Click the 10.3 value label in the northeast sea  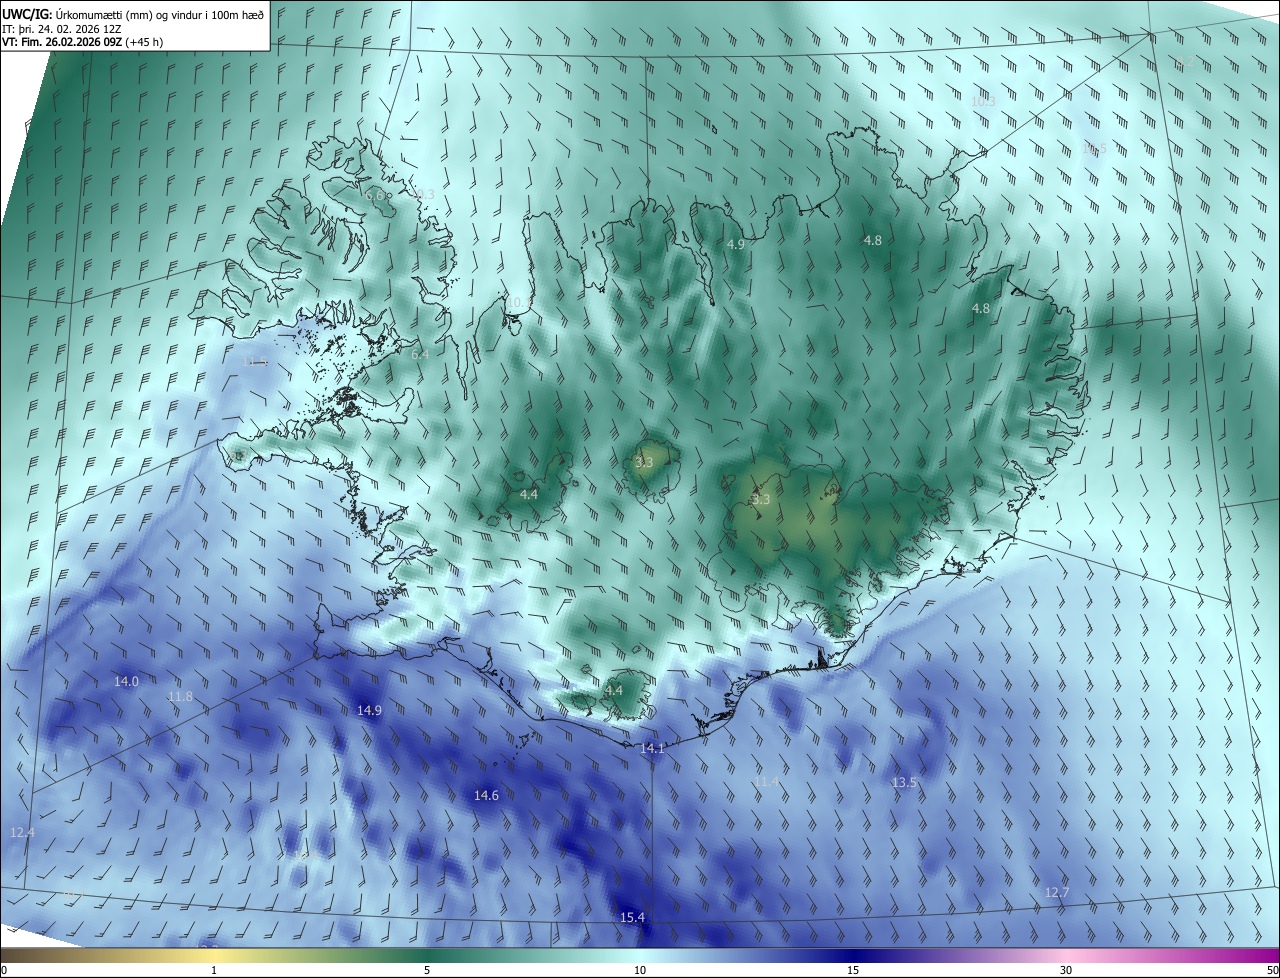(x=983, y=101)
